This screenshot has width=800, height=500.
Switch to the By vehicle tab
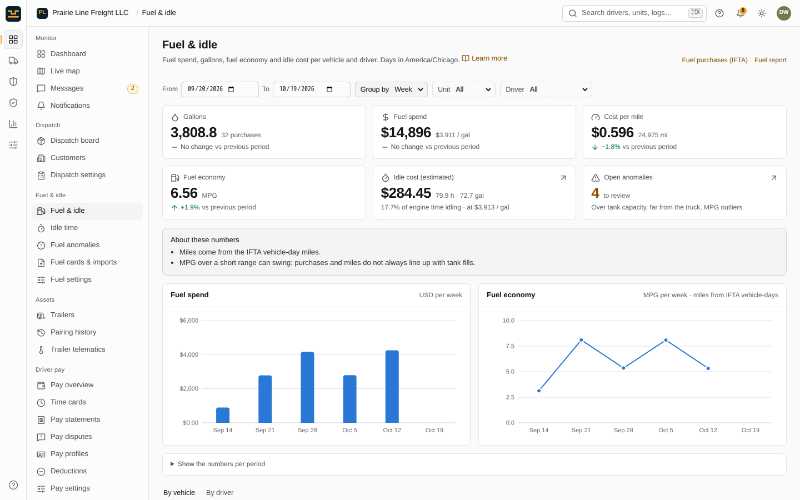(179, 493)
